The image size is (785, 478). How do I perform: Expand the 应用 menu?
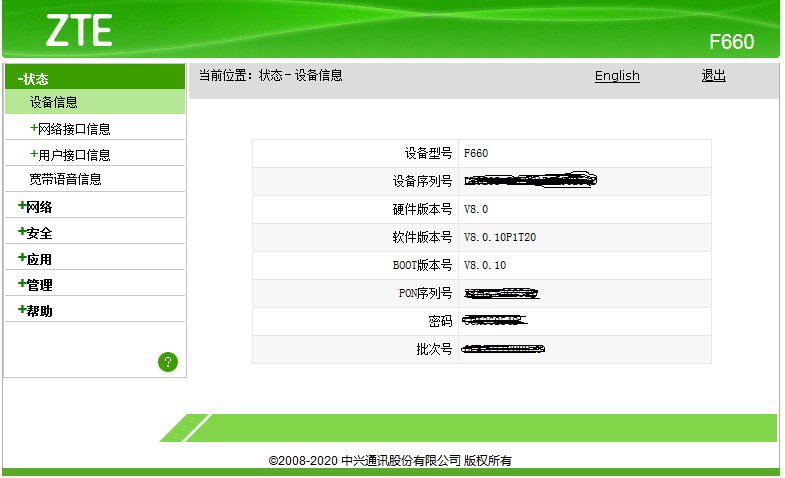(x=35, y=259)
